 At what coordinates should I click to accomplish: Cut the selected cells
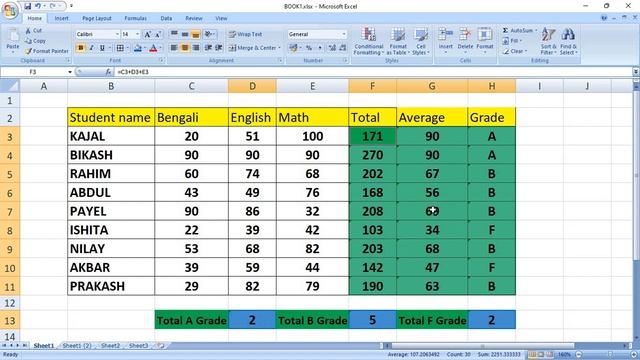[x=33, y=31]
